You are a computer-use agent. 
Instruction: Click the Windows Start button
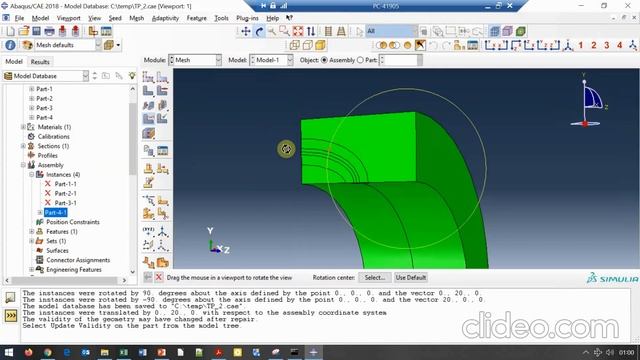pyautogui.click(x=9, y=352)
